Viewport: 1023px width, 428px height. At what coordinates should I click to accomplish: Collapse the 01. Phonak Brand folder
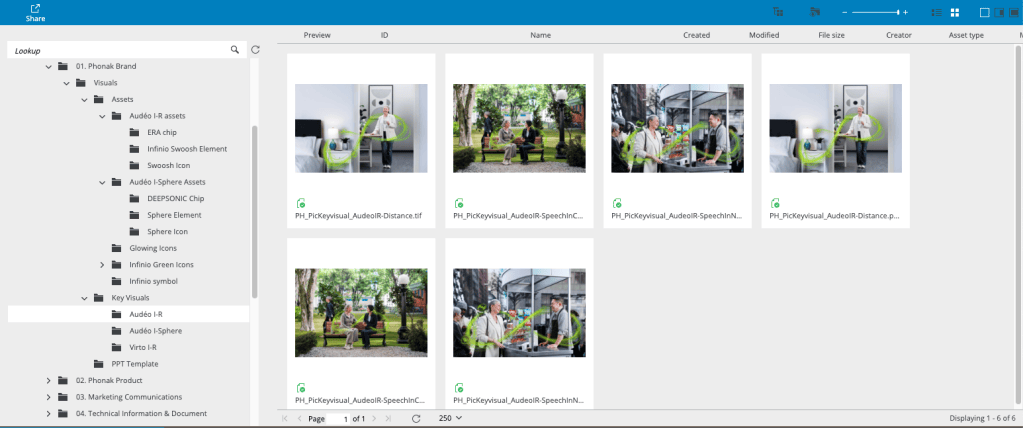(x=48, y=67)
